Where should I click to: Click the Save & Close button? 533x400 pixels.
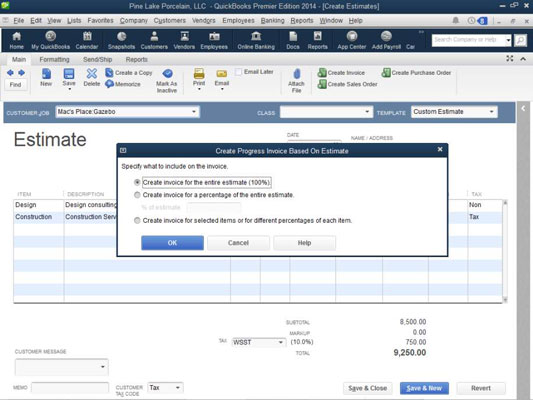367,388
